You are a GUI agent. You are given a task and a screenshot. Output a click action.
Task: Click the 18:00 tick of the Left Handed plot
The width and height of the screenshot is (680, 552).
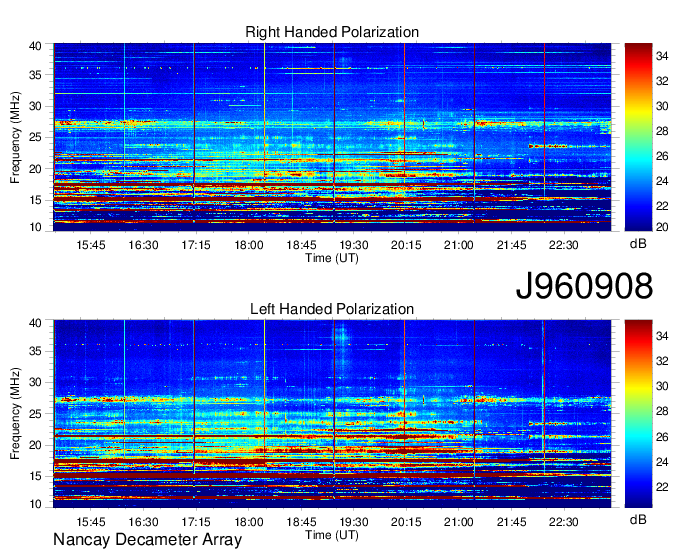[248, 521]
